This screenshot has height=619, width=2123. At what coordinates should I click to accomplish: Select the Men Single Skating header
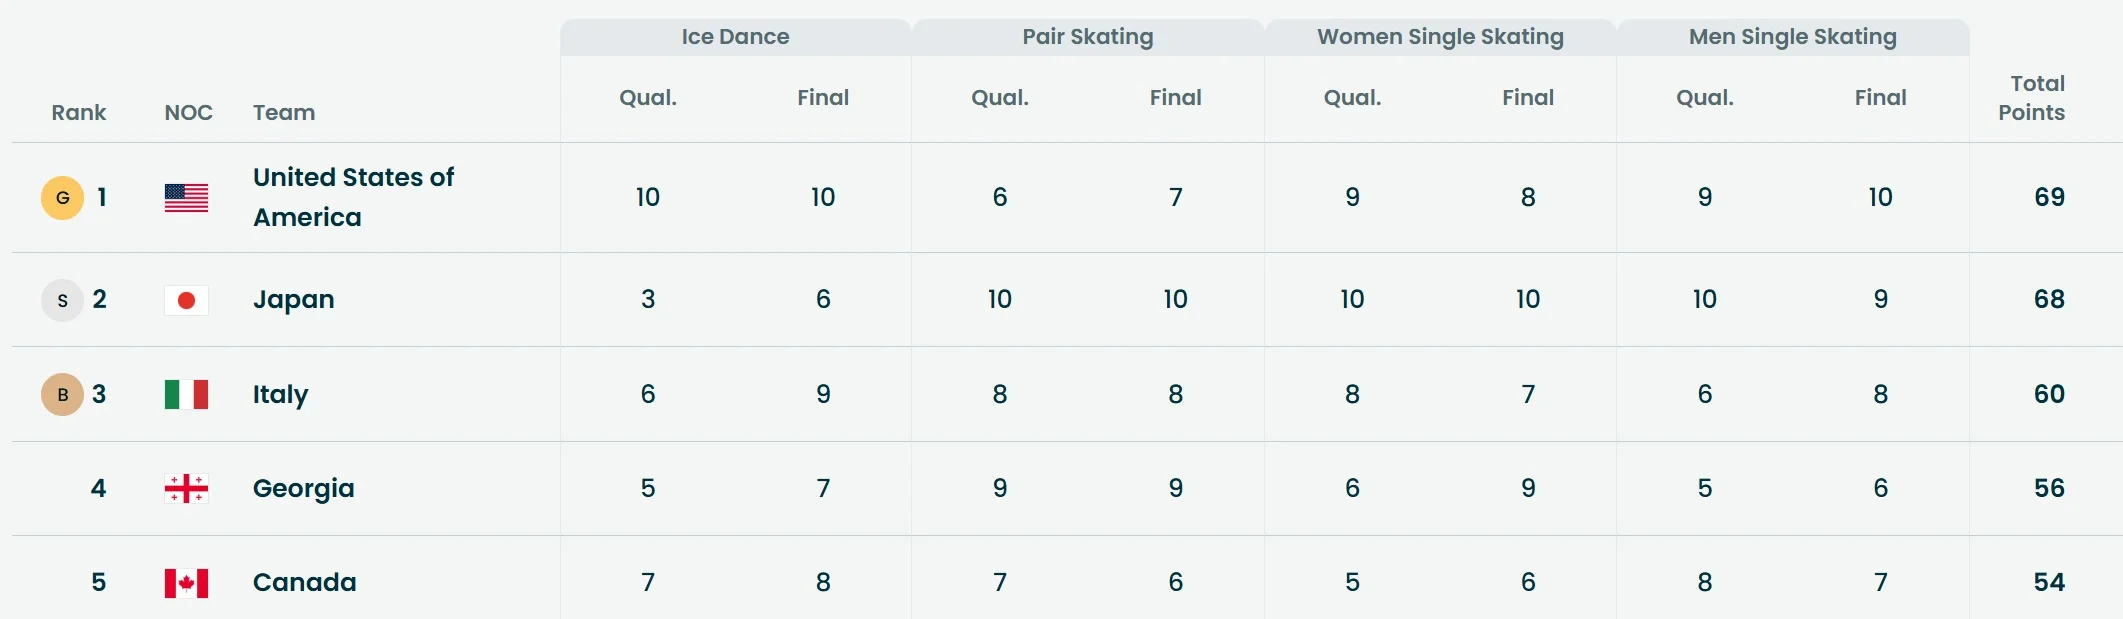1792,37
